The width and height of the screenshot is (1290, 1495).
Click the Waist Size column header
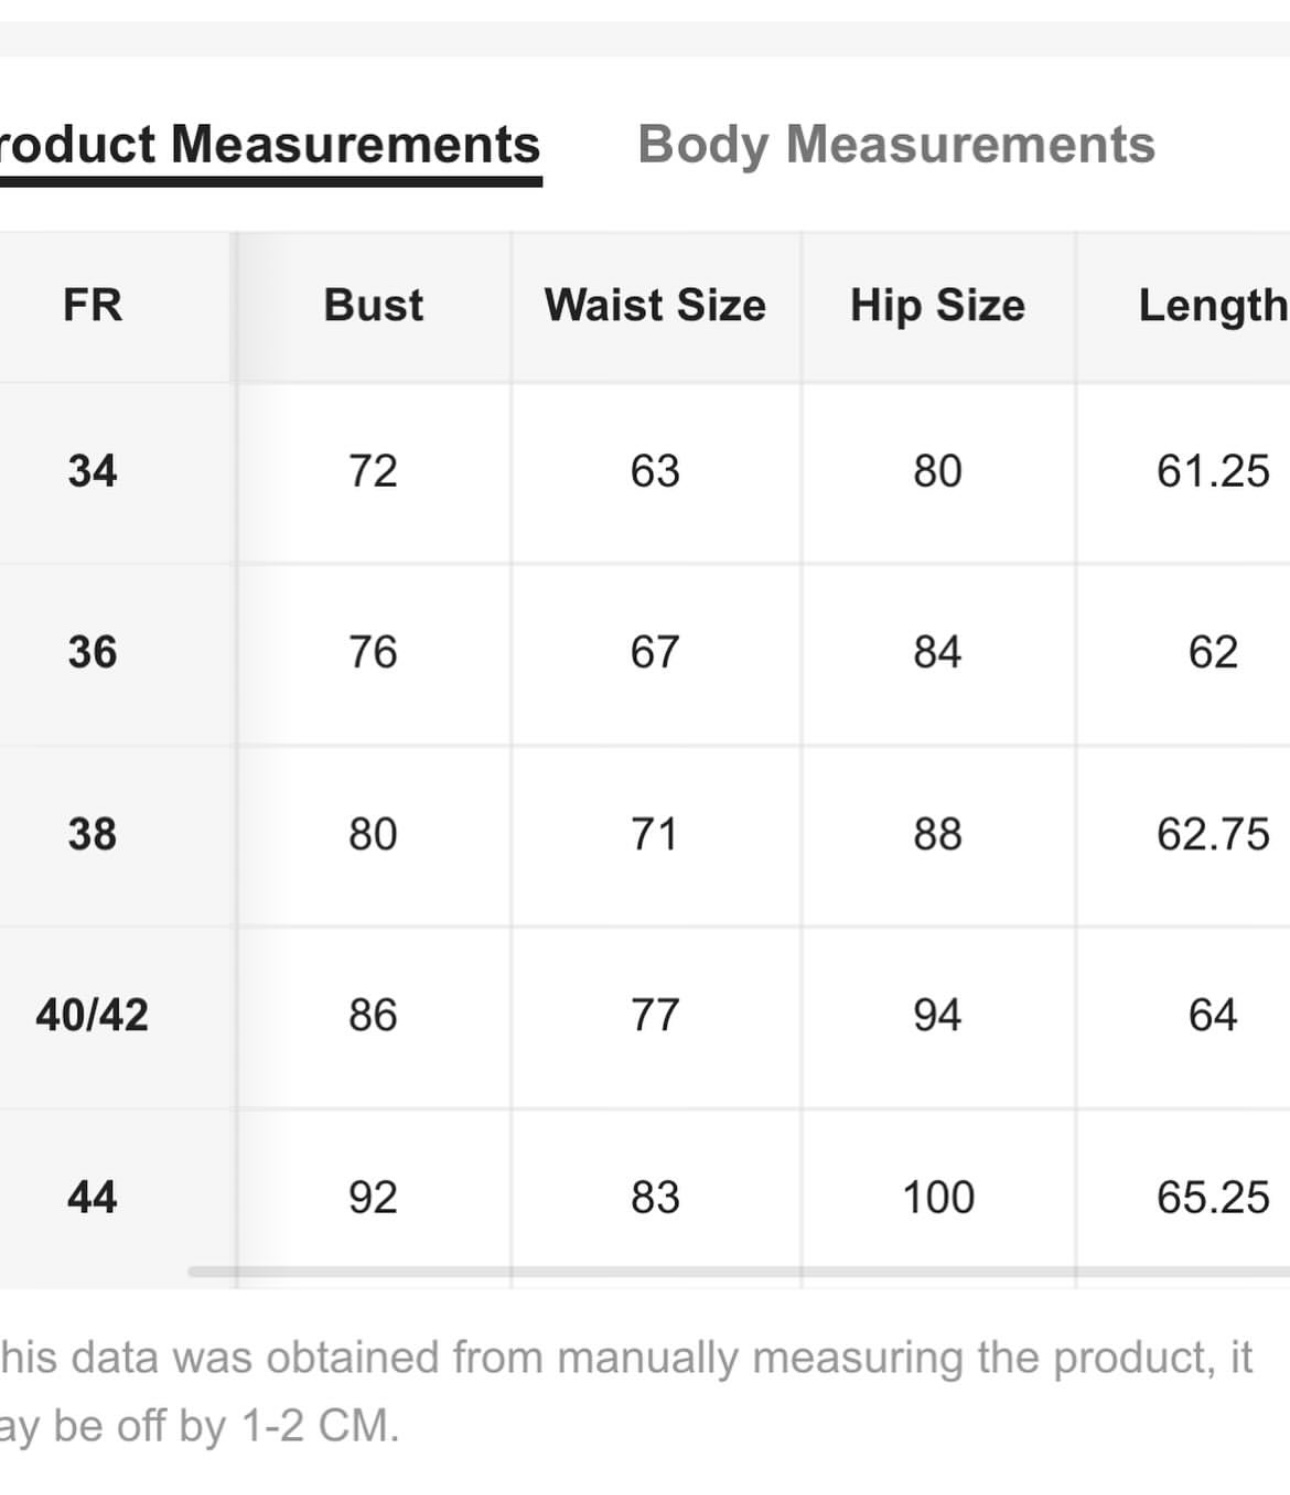655,305
